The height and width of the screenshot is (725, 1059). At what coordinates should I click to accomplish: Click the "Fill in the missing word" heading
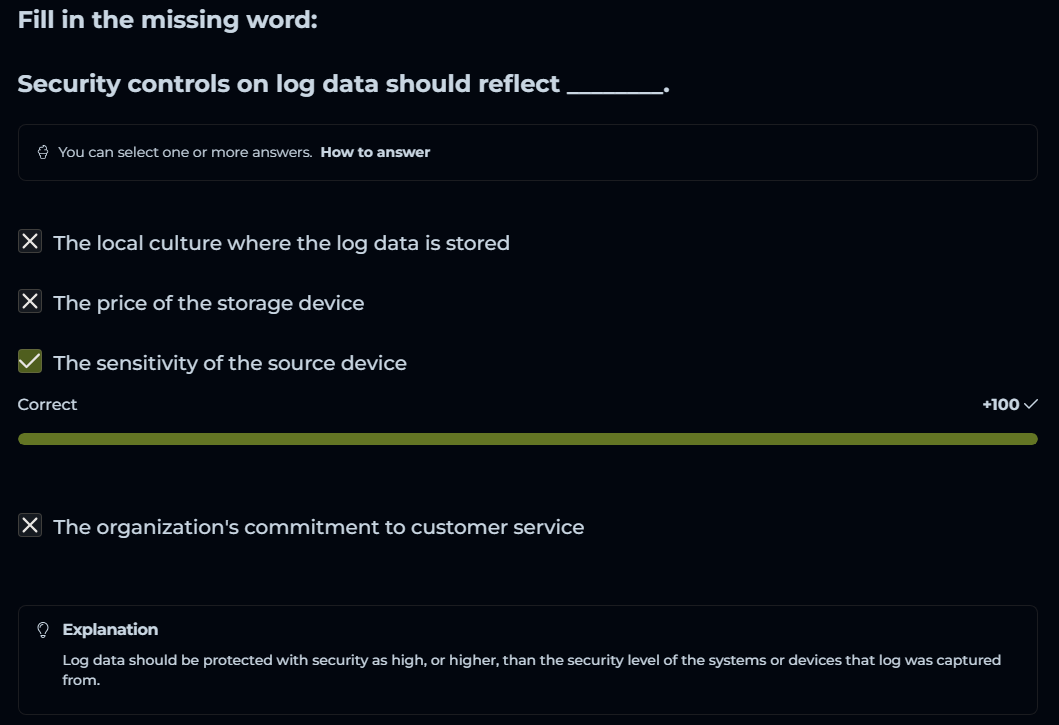click(x=167, y=20)
